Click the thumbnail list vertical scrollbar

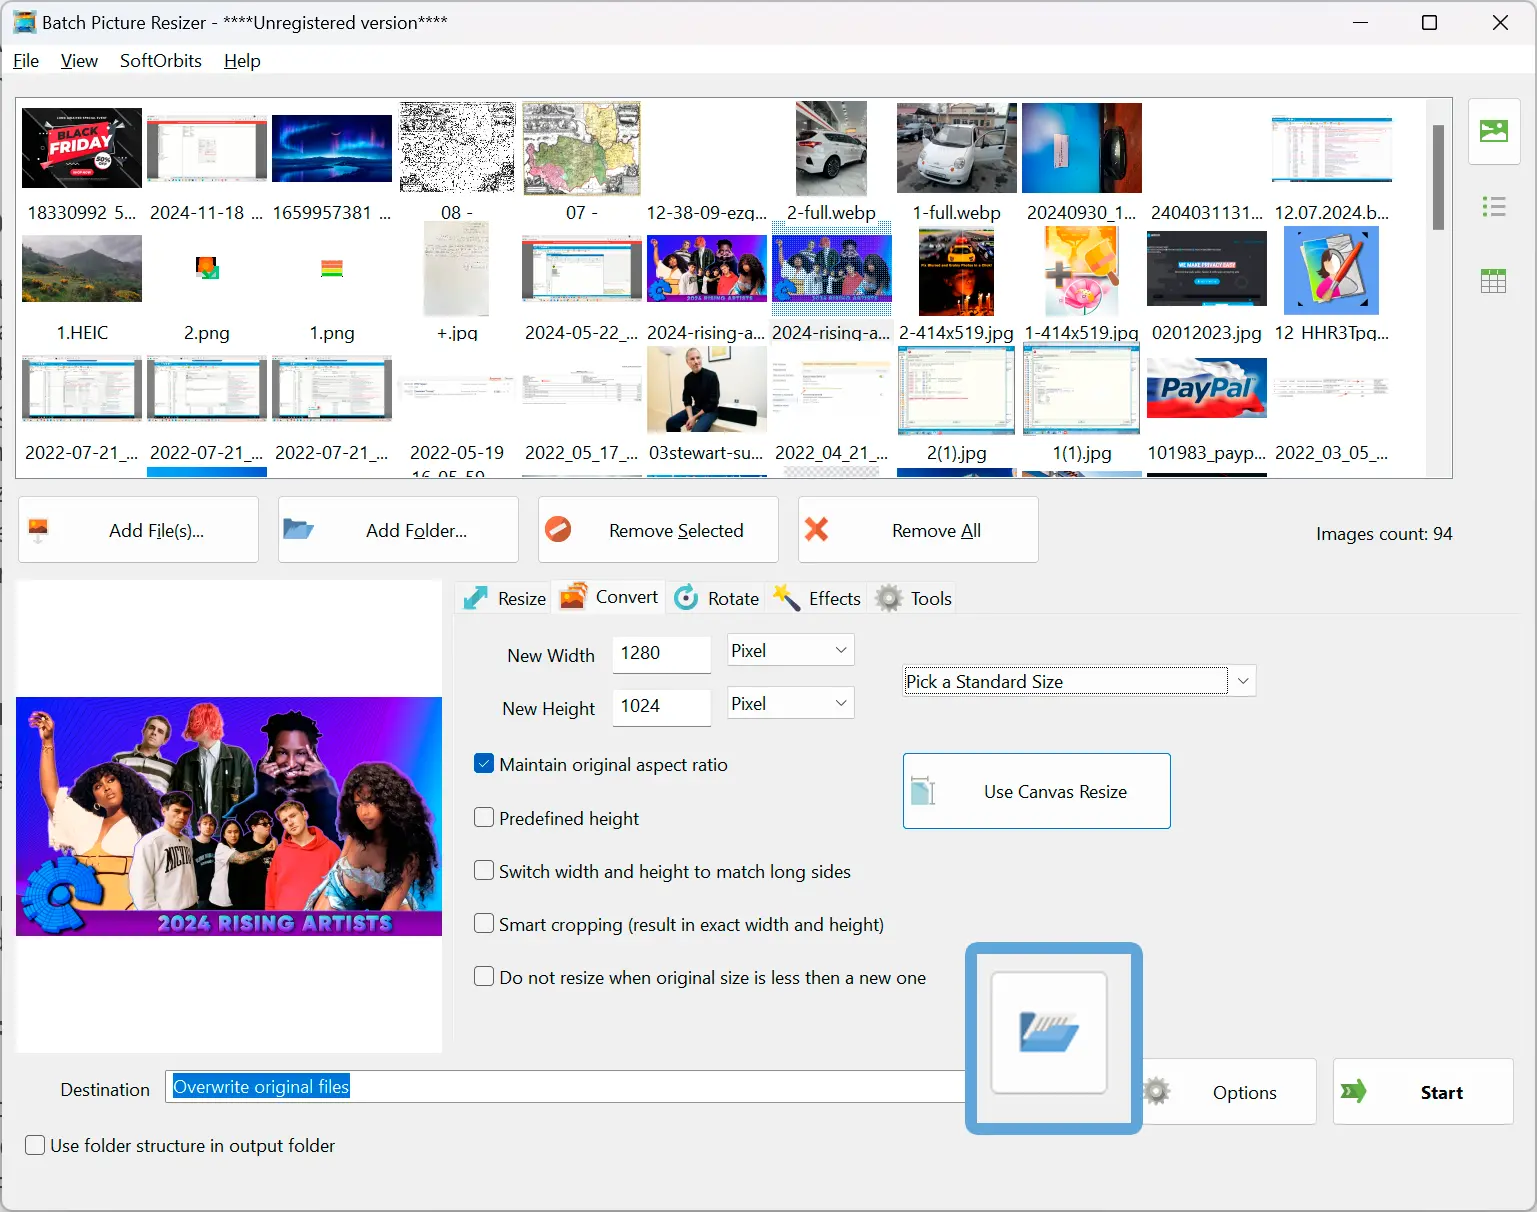(1438, 178)
